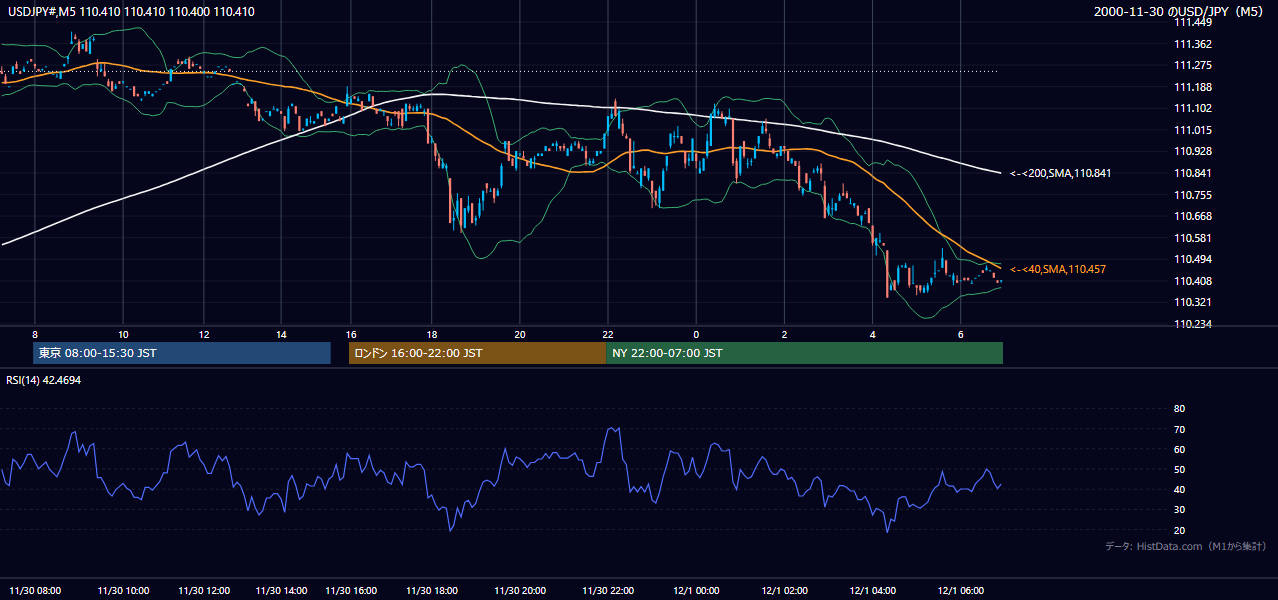Screen dimensions: 1278x600
Task: Click the 11/30 22:00 time axis label
Action: 608,590
